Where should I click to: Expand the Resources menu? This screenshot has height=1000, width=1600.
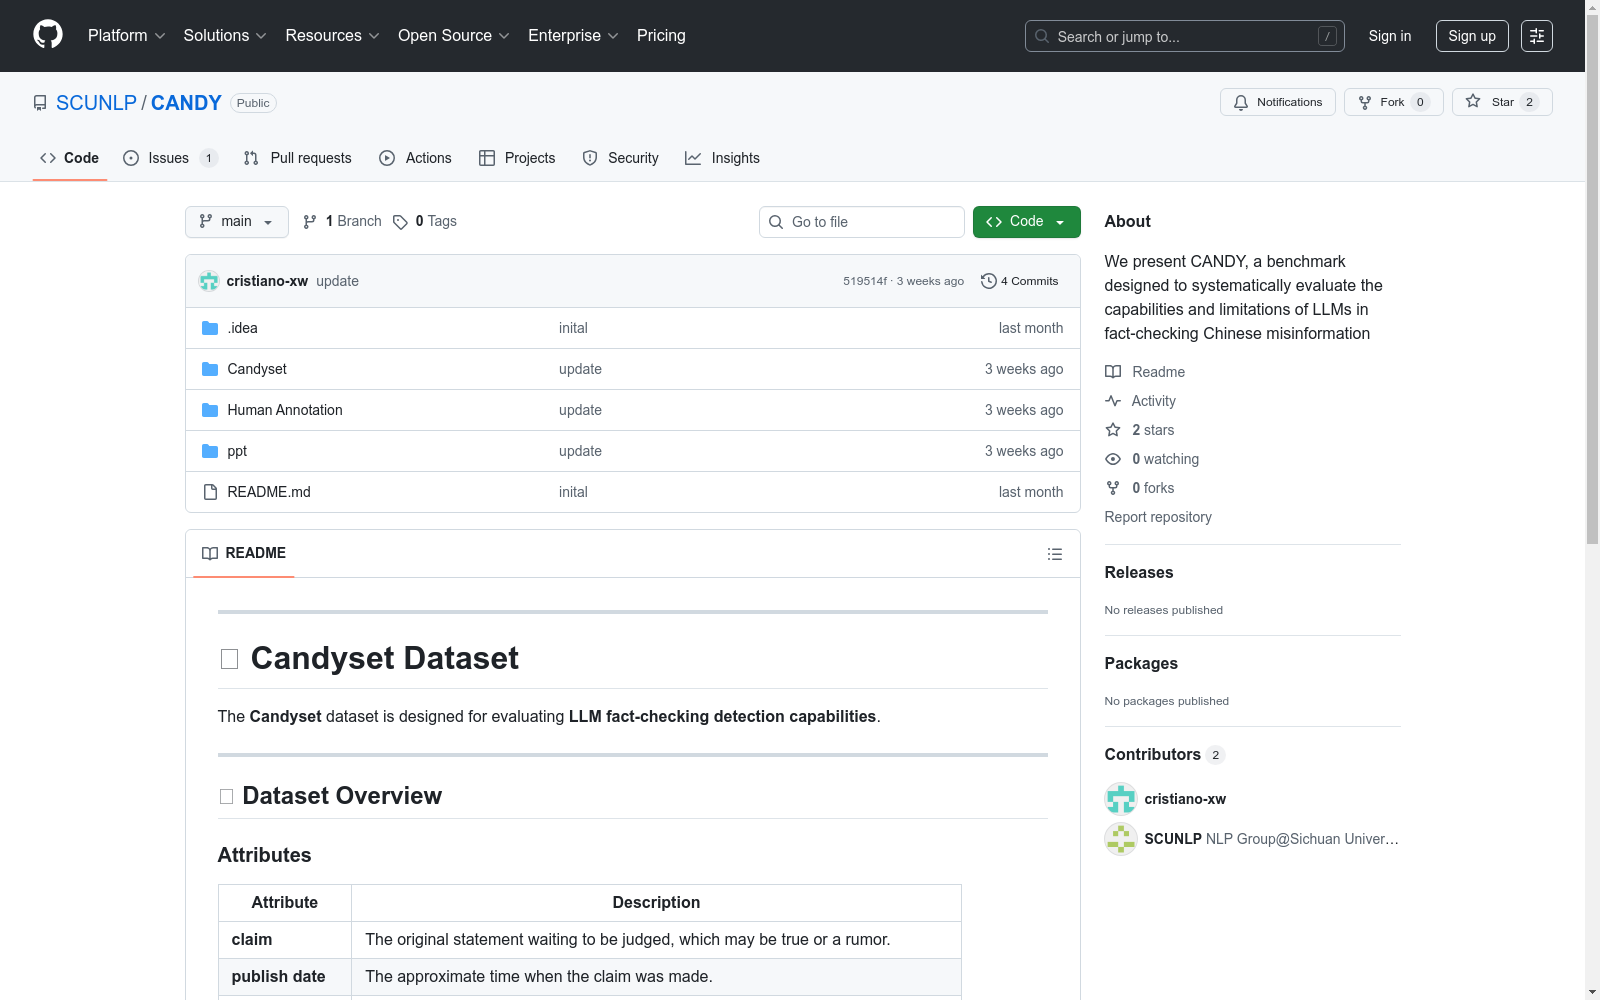click(332, 36)
